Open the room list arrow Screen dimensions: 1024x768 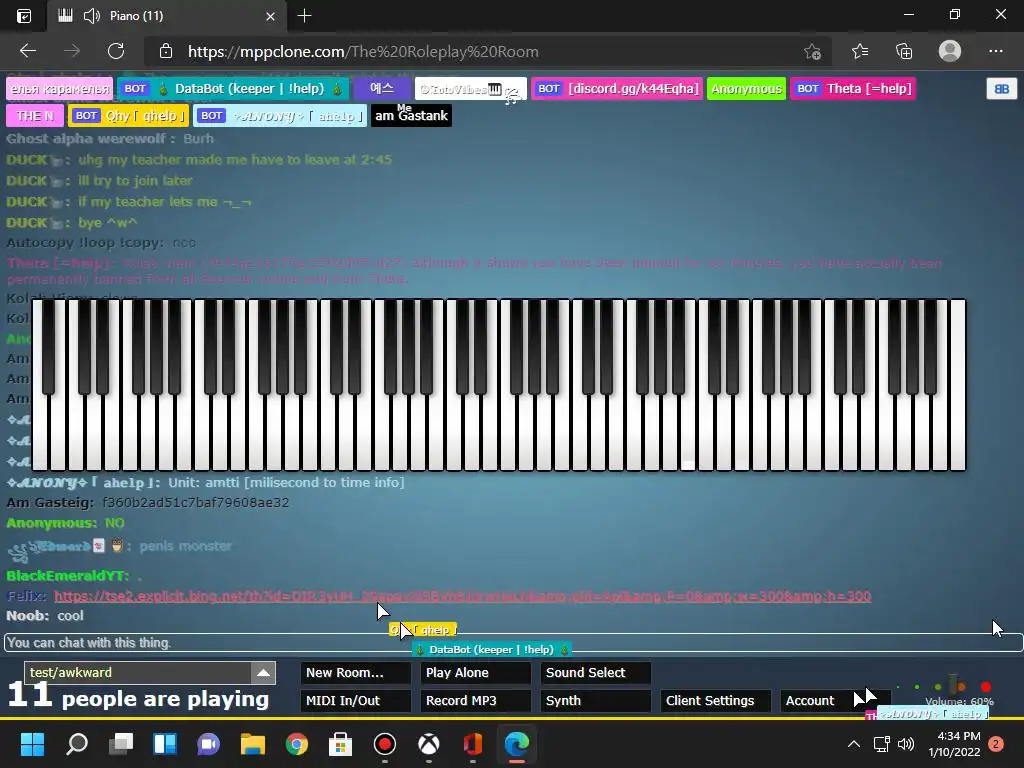coord(263,673)
